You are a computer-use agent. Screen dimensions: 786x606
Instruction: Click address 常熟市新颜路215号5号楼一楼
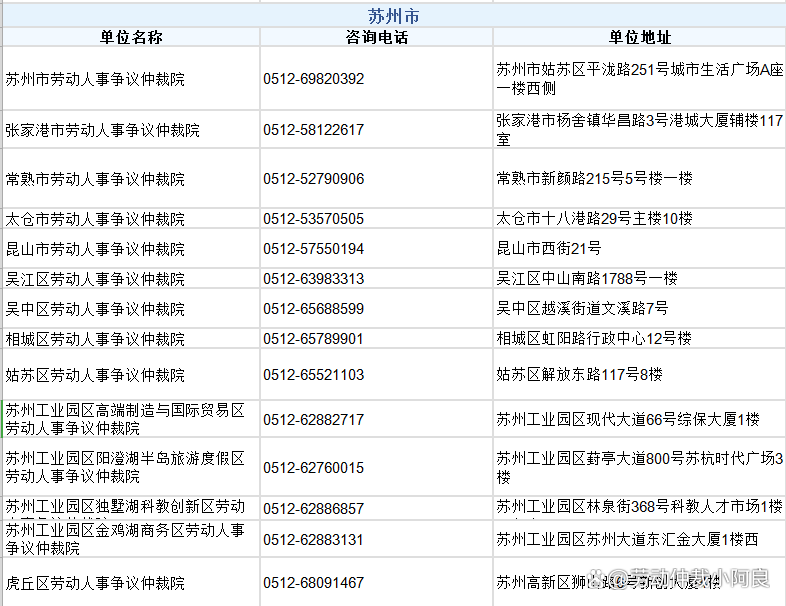(595, 178)
